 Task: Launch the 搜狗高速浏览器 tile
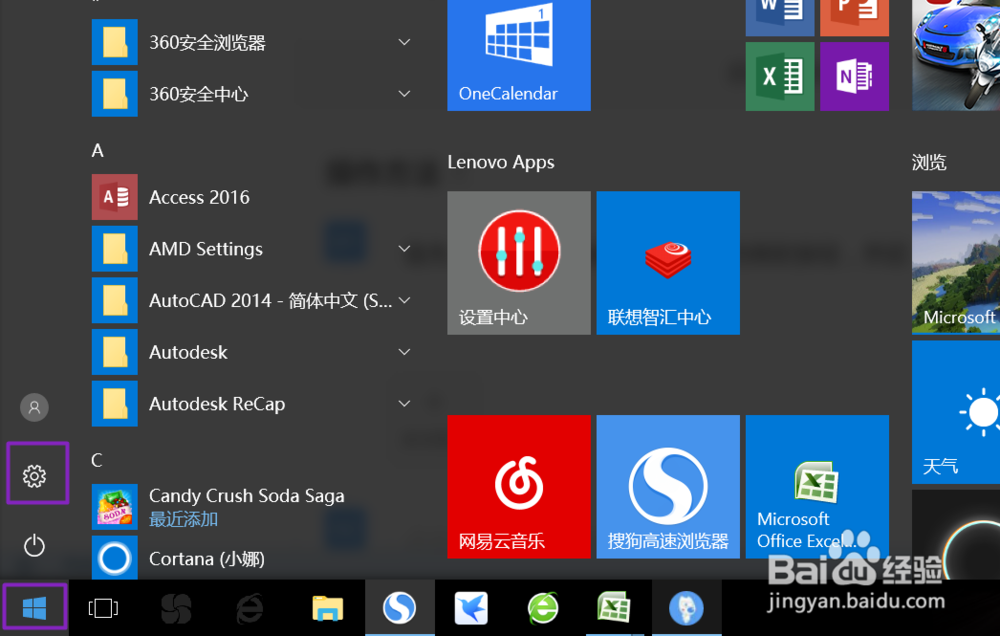668,487
